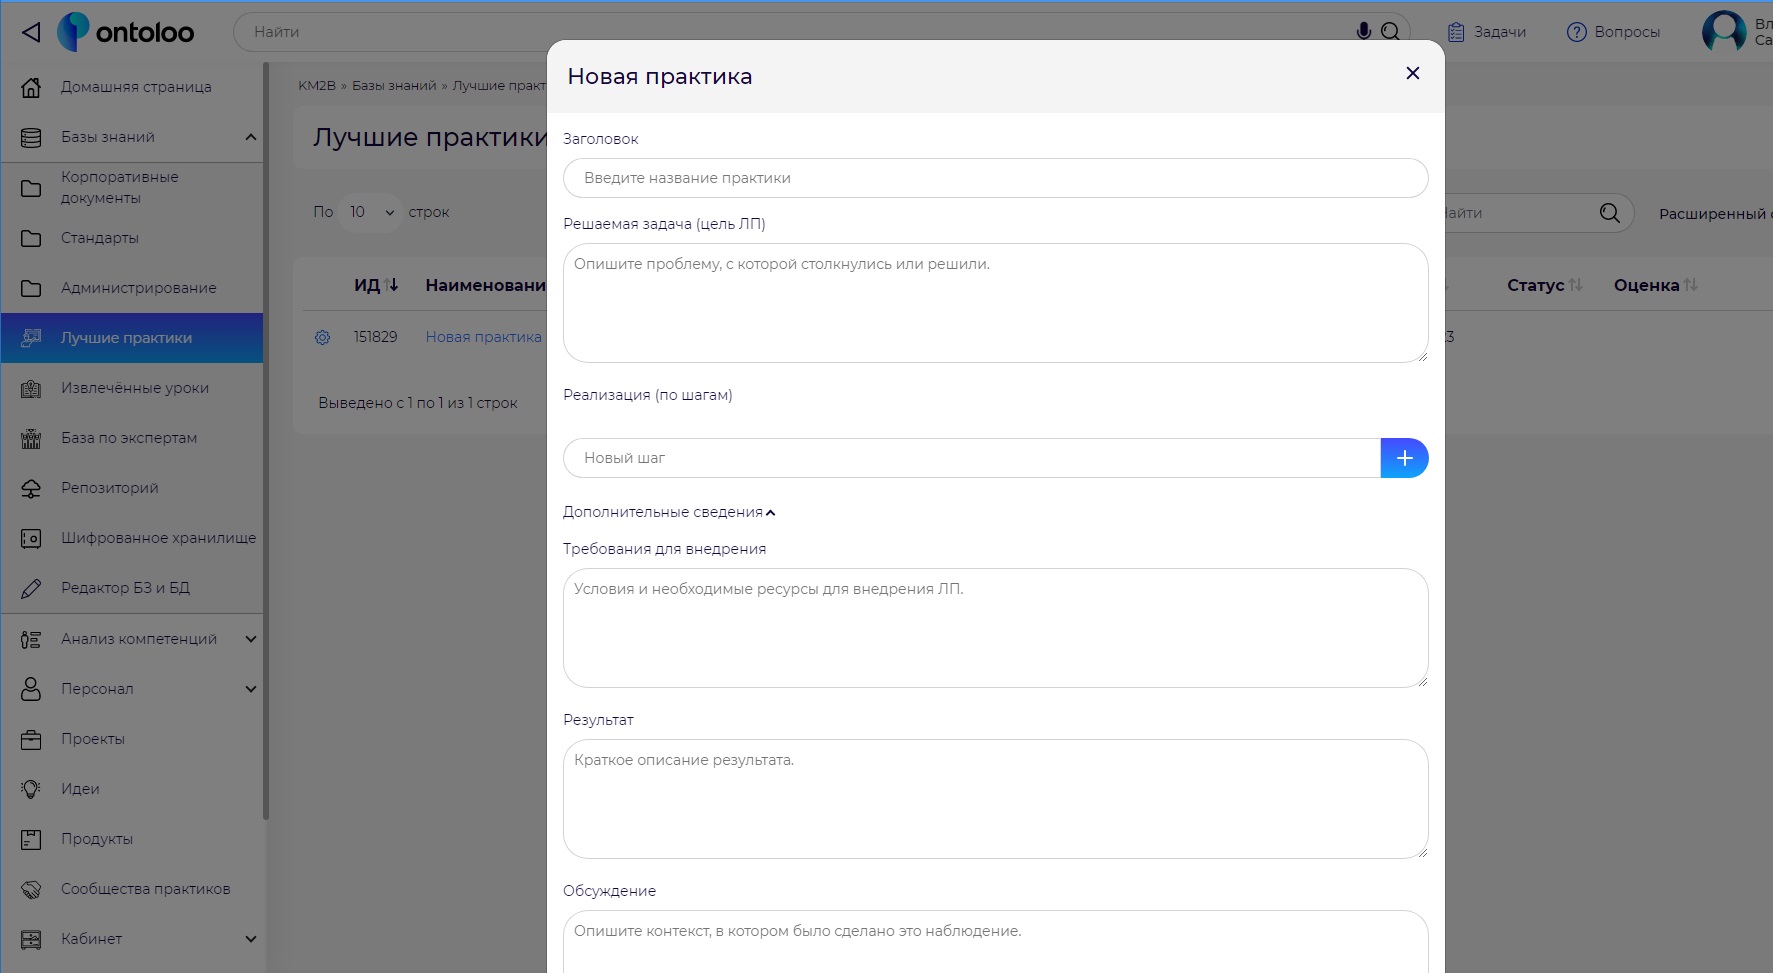1773x973 pixels.
Task: Expand the Кабинет menu
Action: tap(251, 939)
